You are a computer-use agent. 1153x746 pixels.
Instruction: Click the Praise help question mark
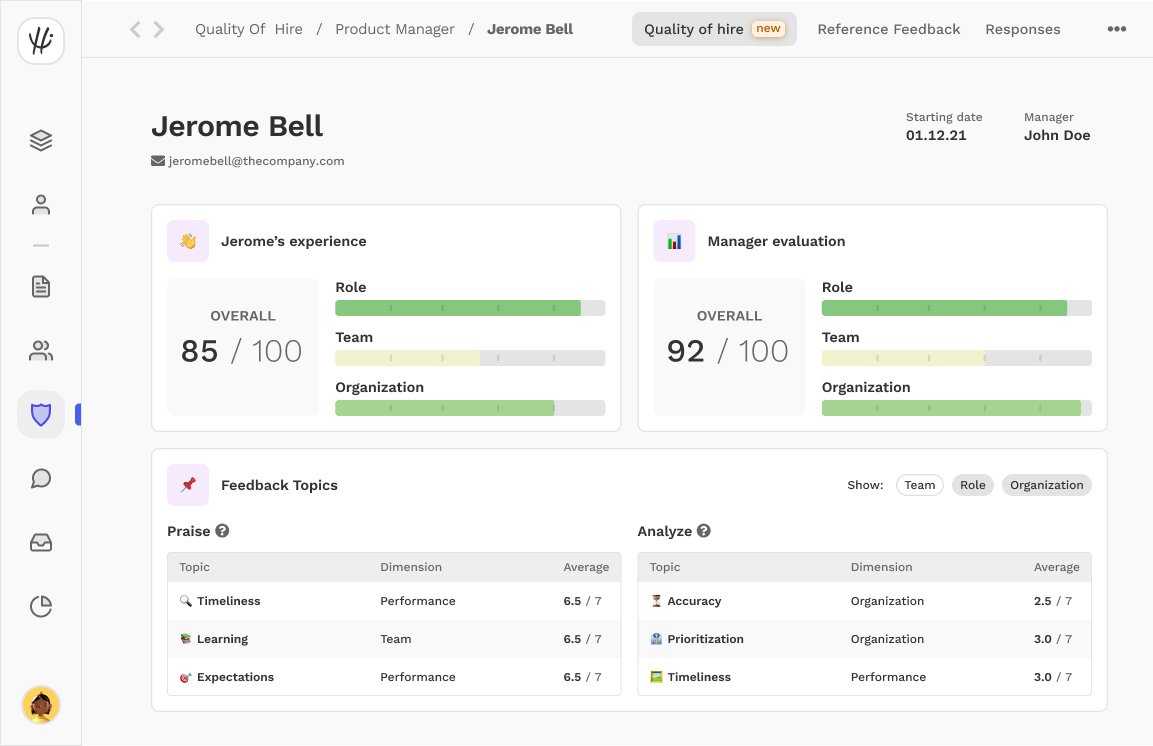pos(222,531)
